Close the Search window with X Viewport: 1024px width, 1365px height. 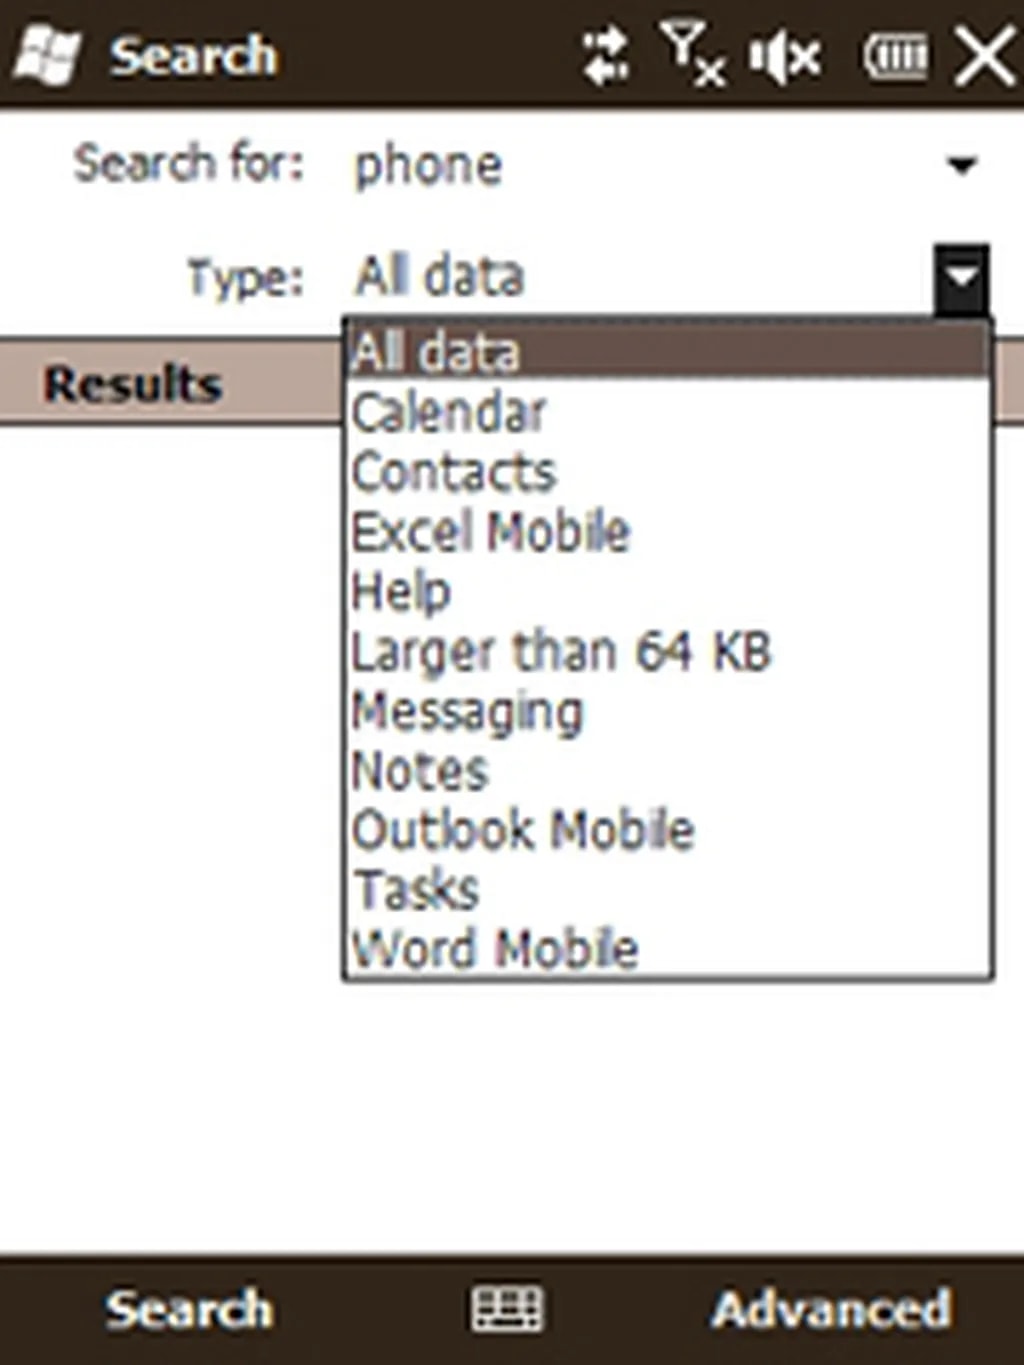point(984,56)
